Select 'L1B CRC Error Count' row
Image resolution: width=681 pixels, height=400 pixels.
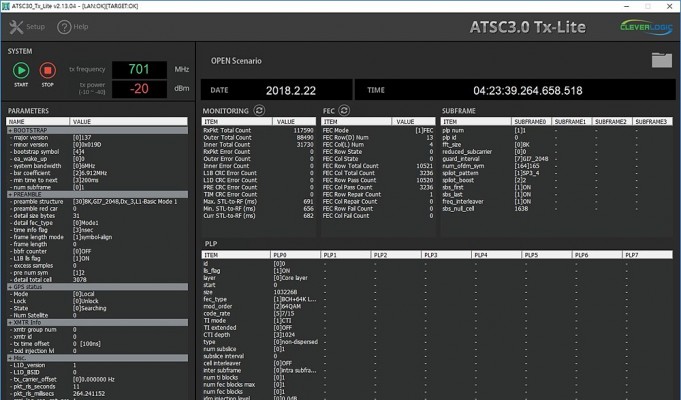click(259, 173)
